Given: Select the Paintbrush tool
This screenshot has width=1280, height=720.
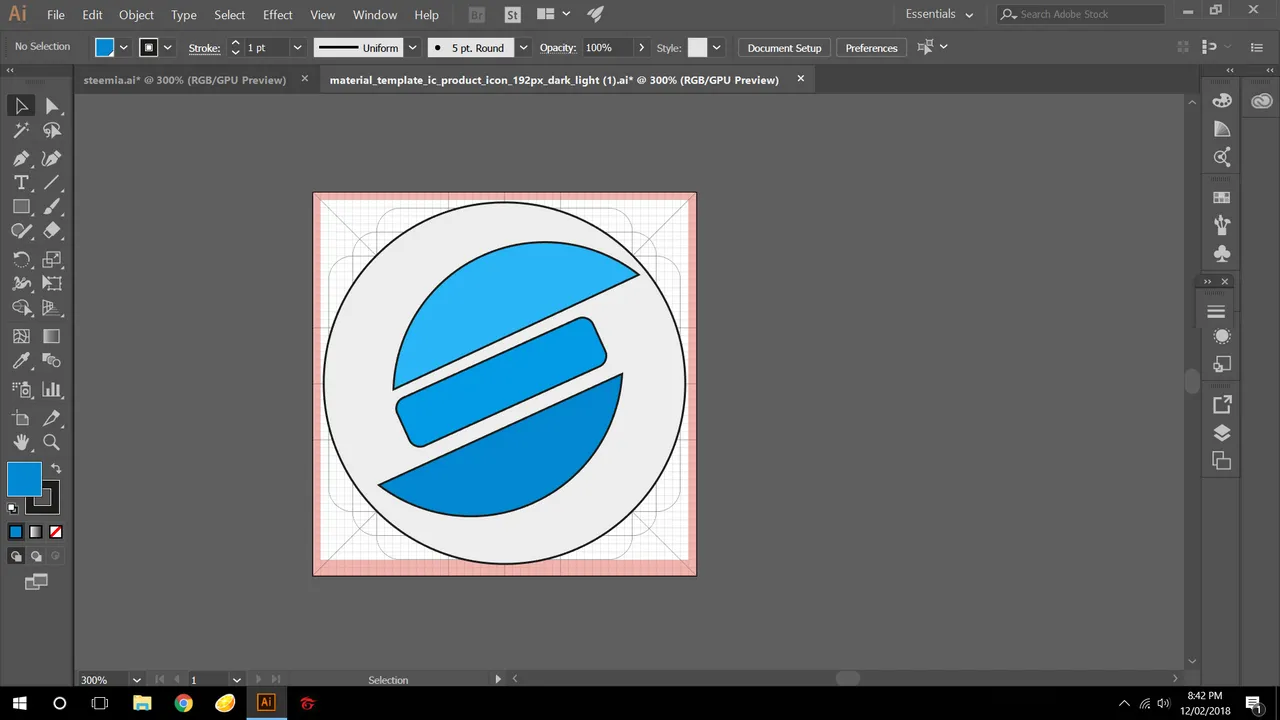Looking at the screenshot, I should pos(52,207).
